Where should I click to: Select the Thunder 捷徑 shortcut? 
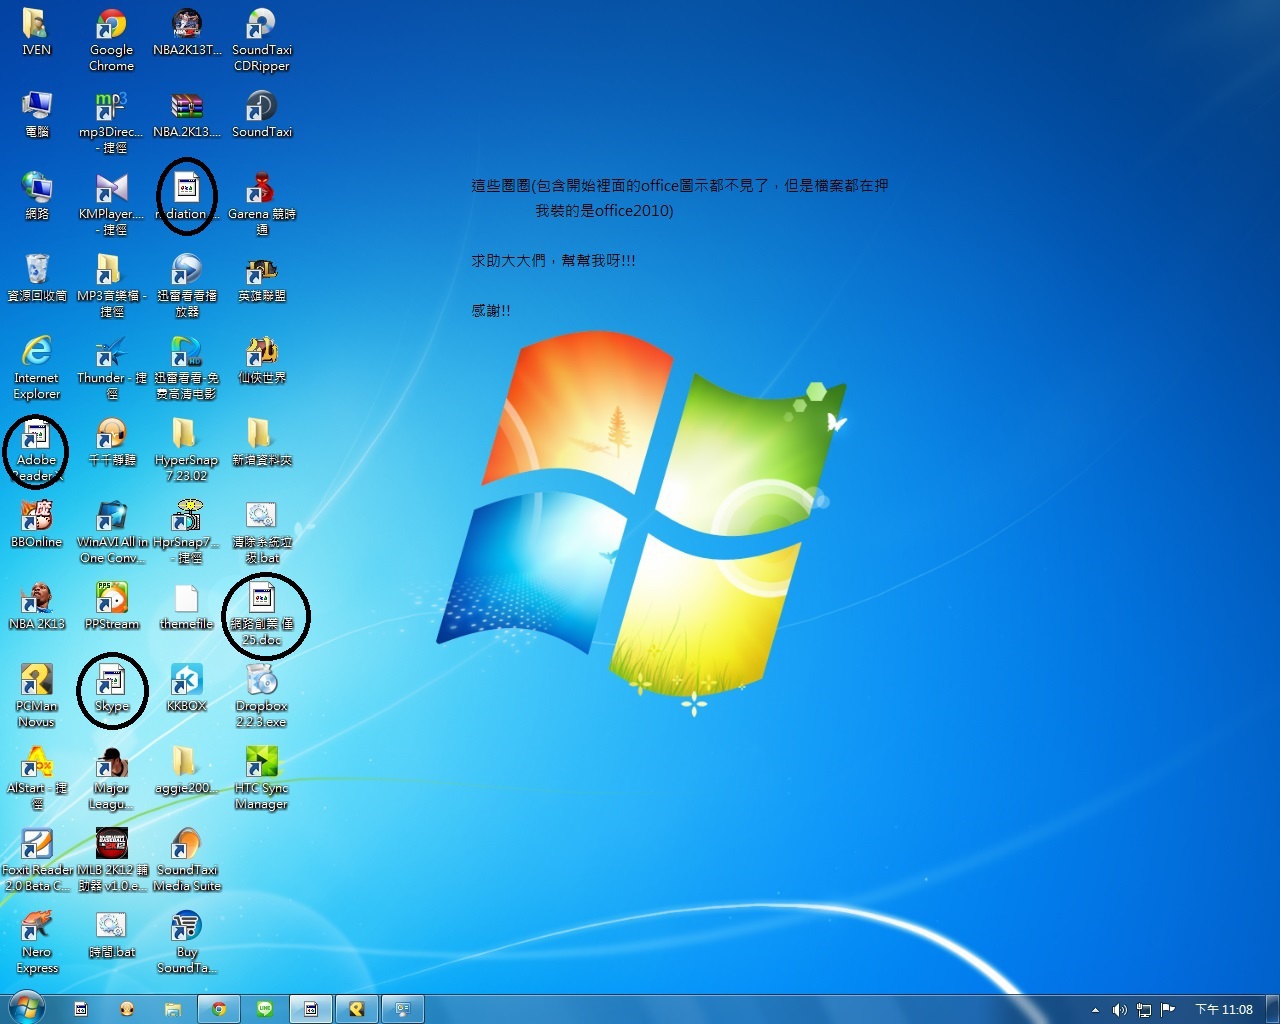[111, 368]
